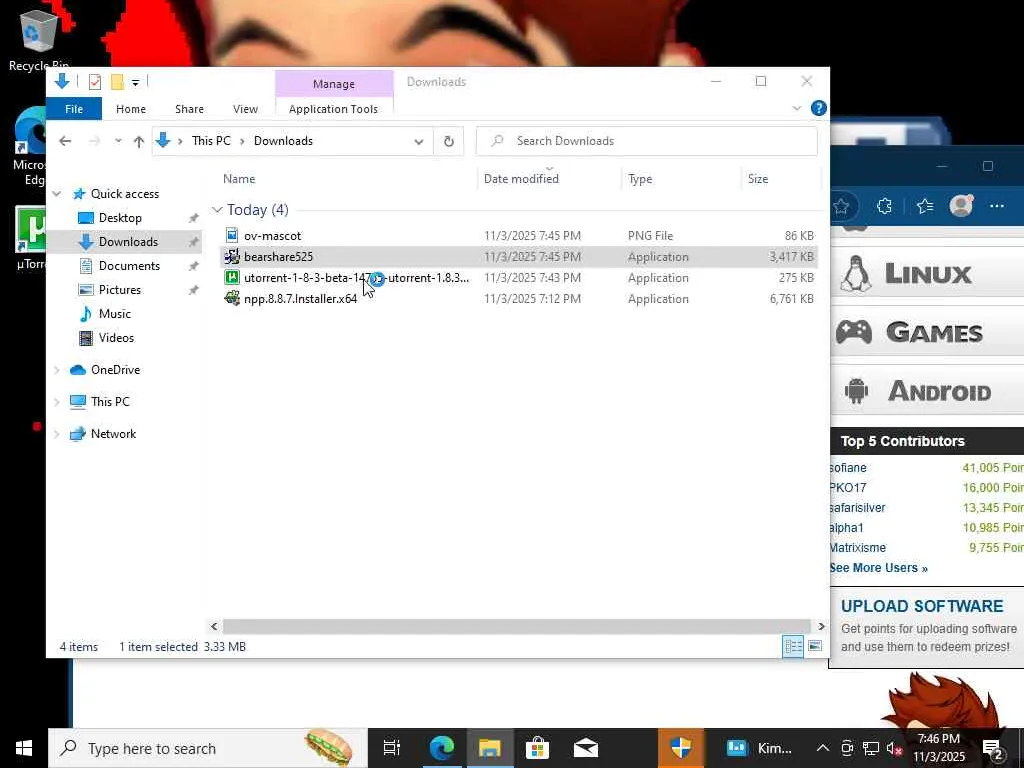Click the muted volume tray icon
This screenshot has width=1024, height=768.
[894, 748]
